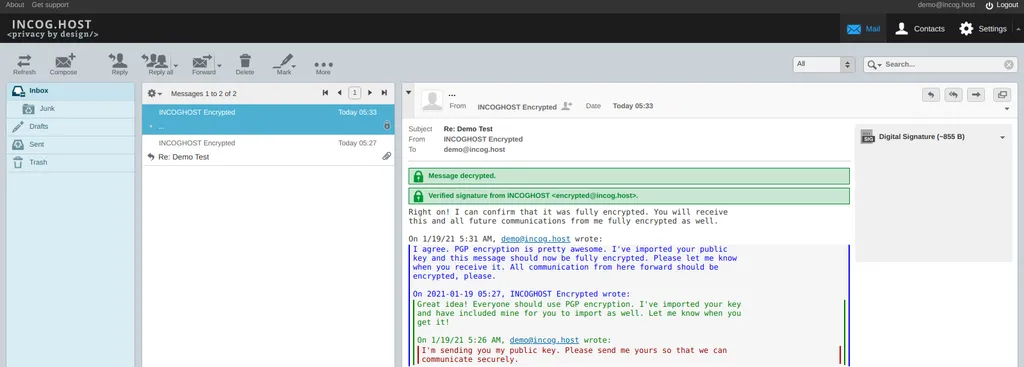Expand header options arrow below window icon

point(1007,109)
